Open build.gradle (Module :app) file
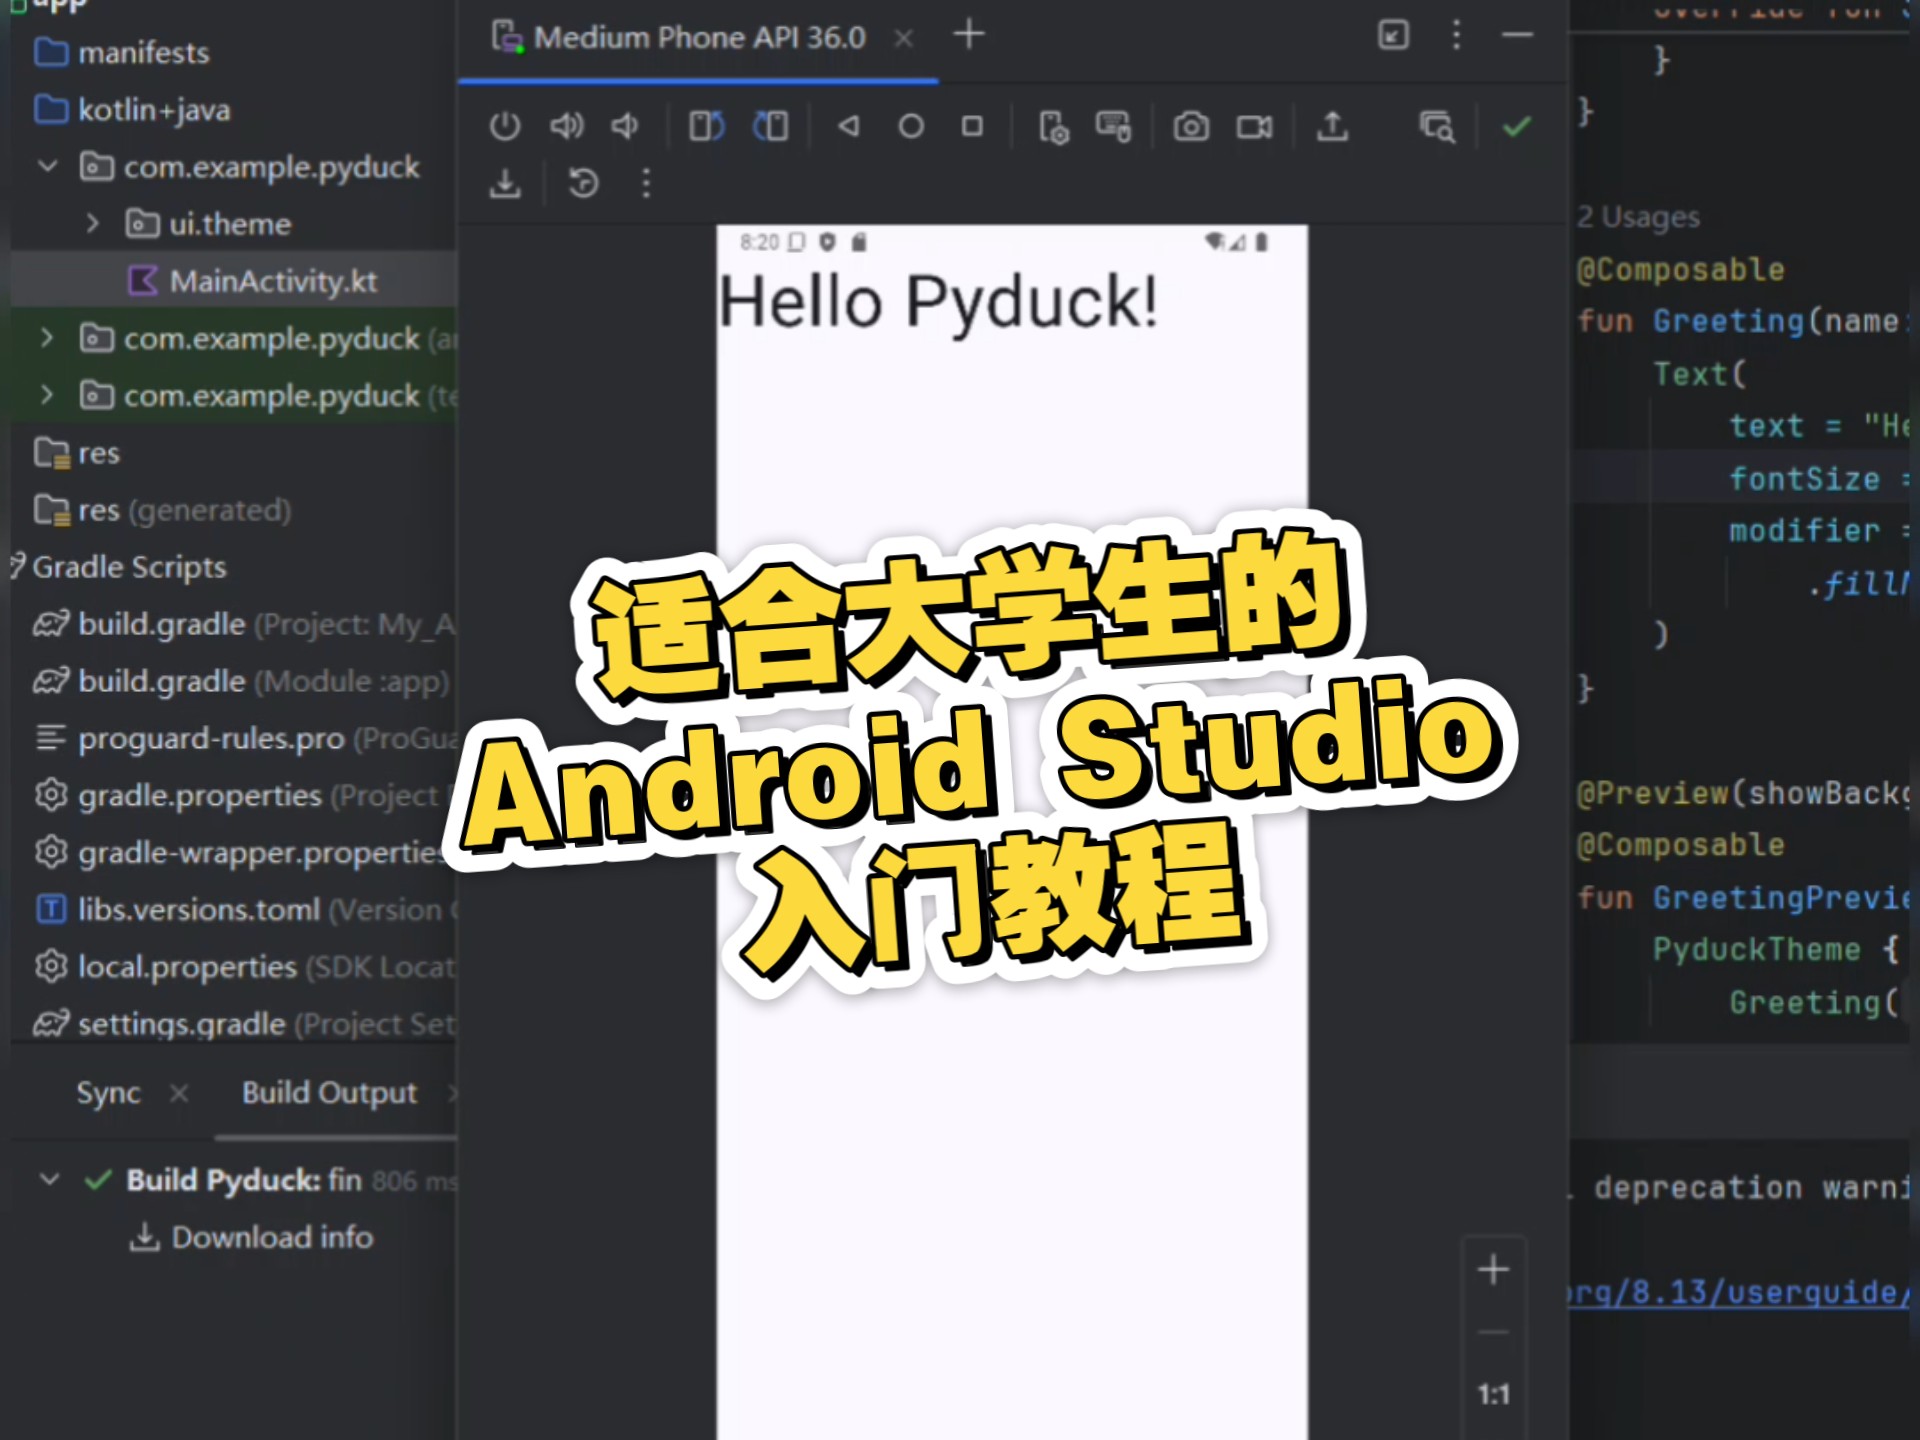 [x=241, y=681]
